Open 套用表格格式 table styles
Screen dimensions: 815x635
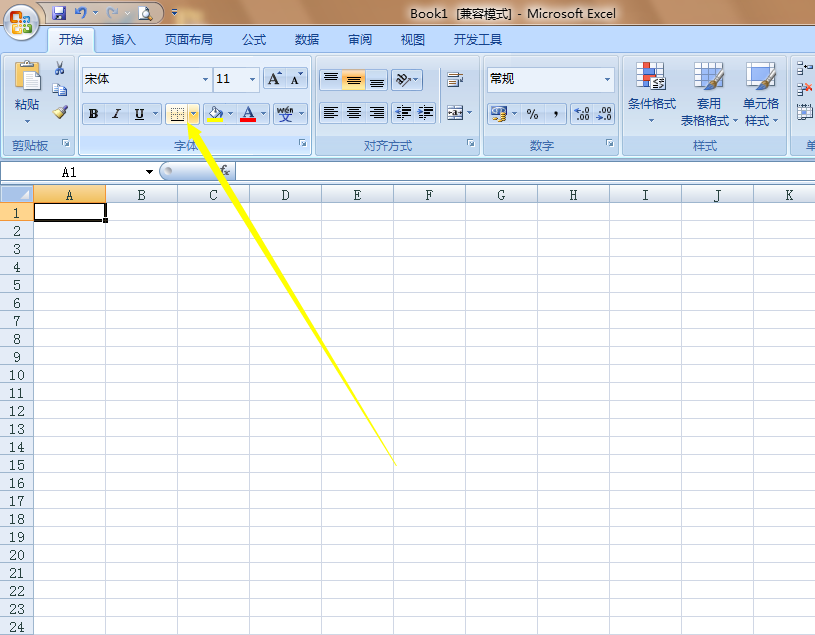click(708, 94)
